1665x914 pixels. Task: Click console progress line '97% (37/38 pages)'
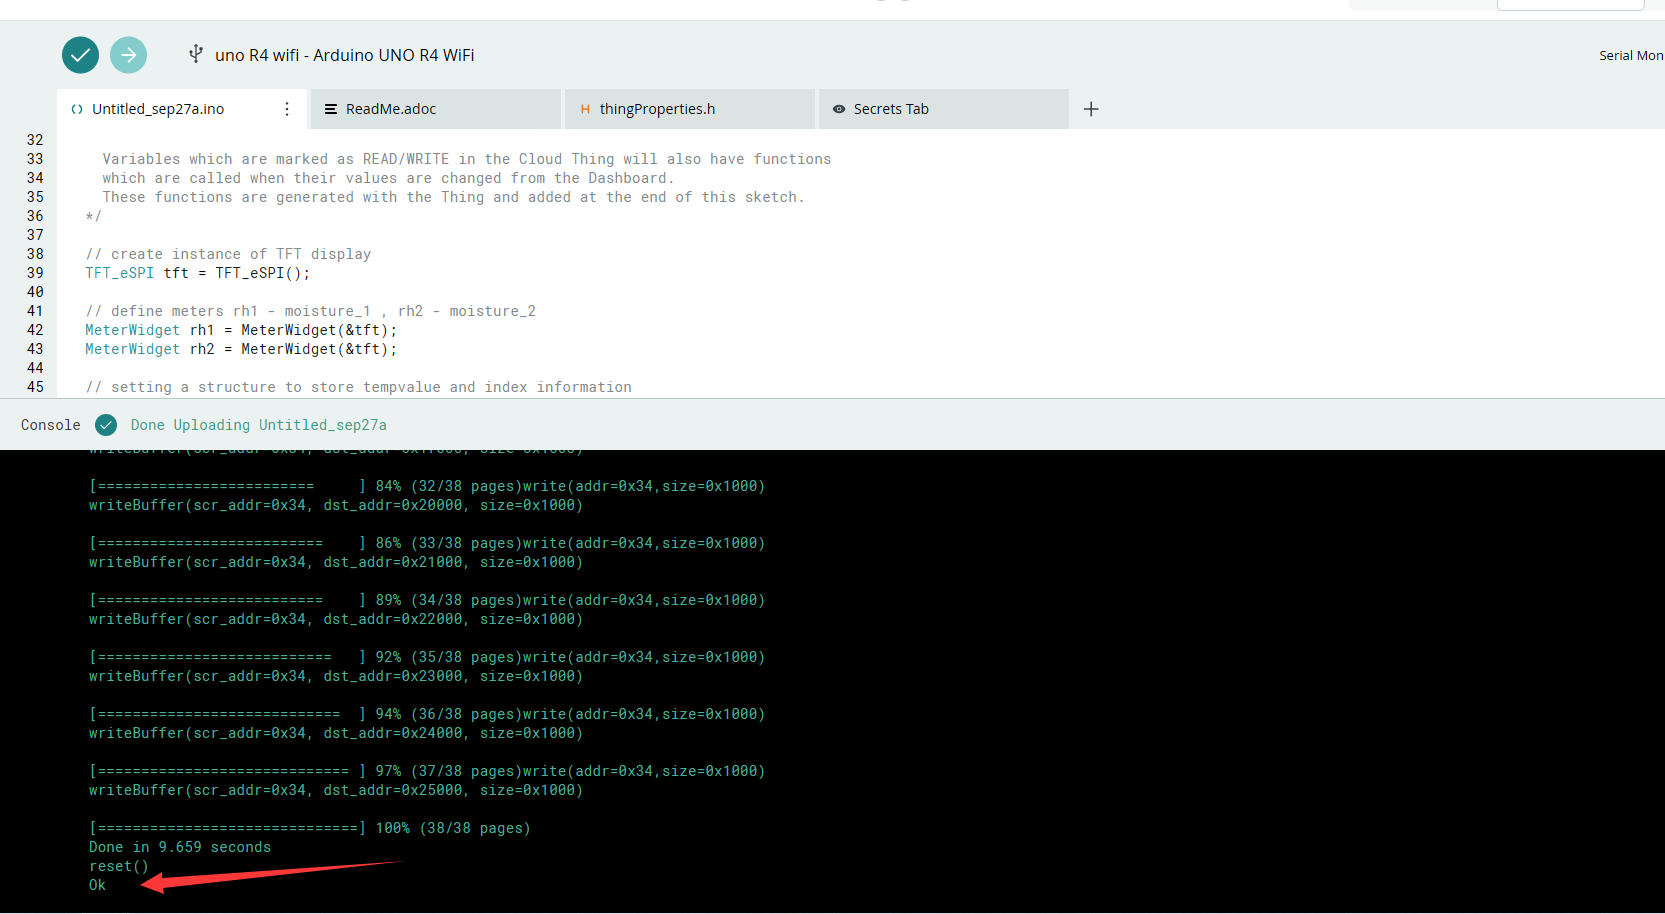pos(427,771)
